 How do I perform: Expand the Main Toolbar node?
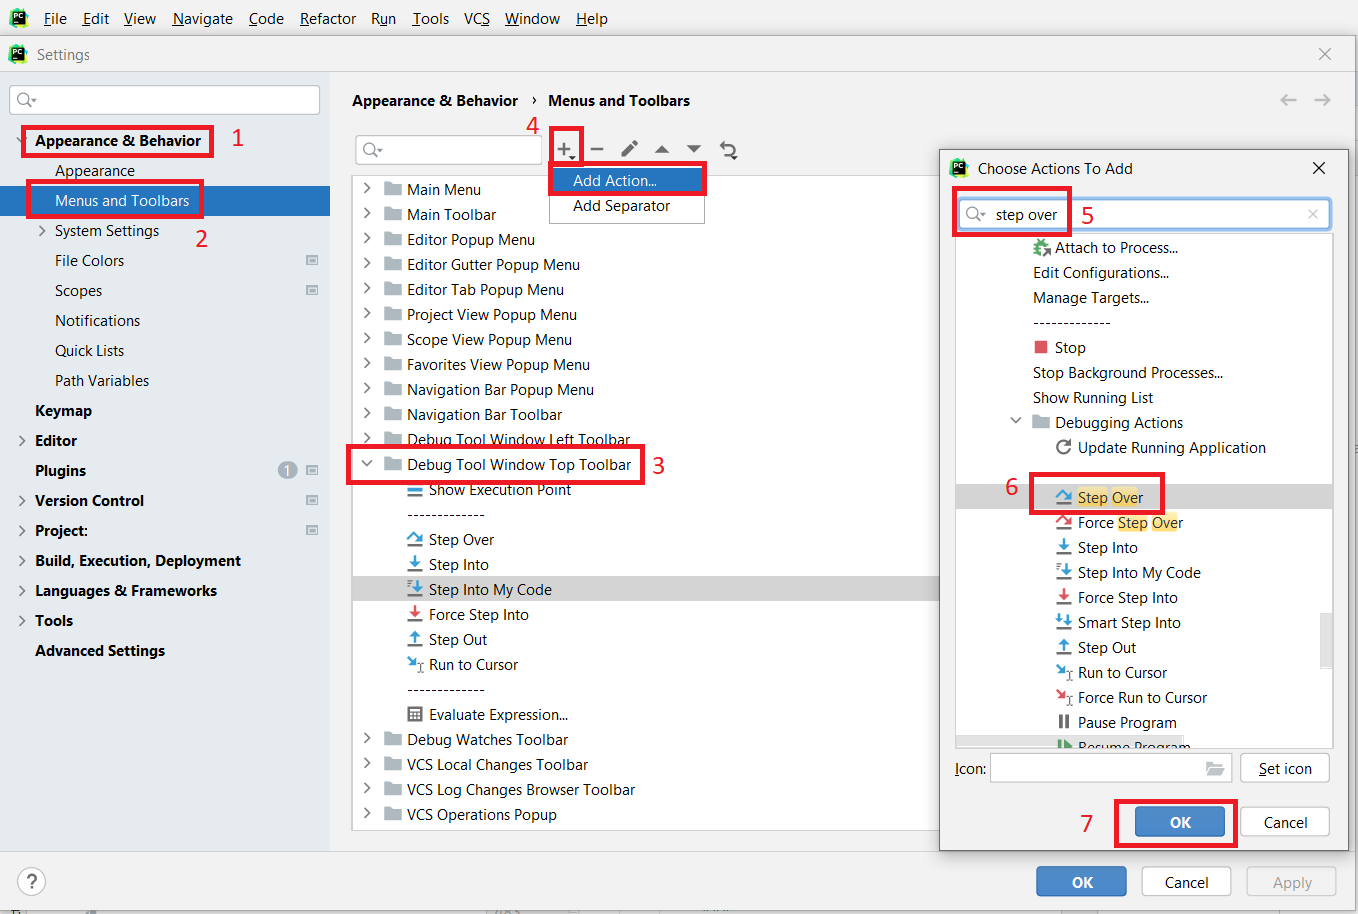click(367, 214)
